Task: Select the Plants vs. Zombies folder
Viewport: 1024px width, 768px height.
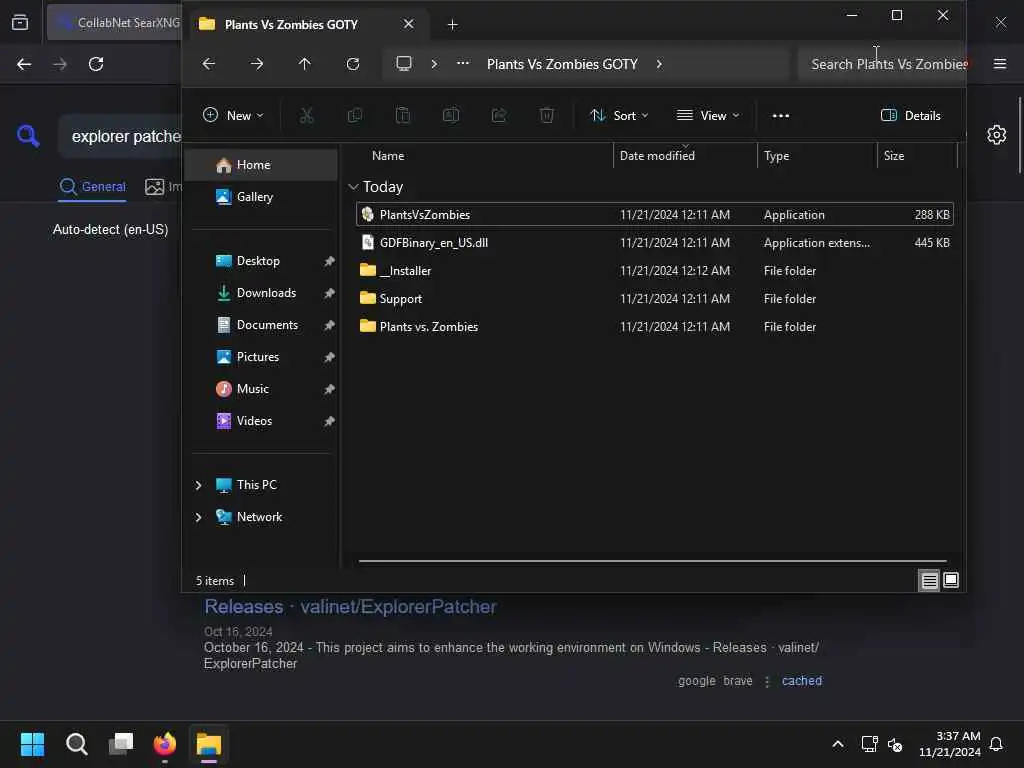Action: click(654, 327)
